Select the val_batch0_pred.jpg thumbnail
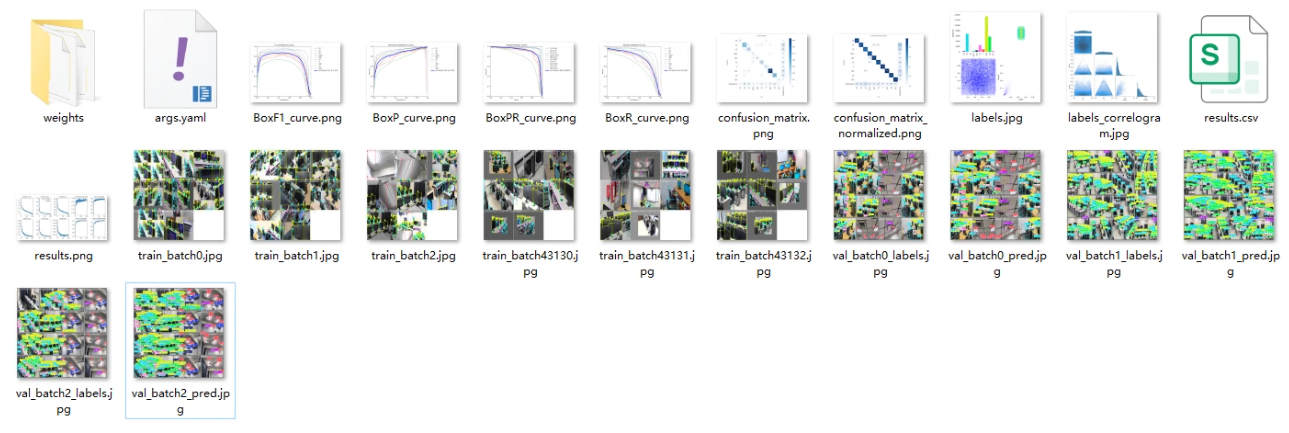The image size is (1289, 433). pyautogui.click(x=997, y=196)
